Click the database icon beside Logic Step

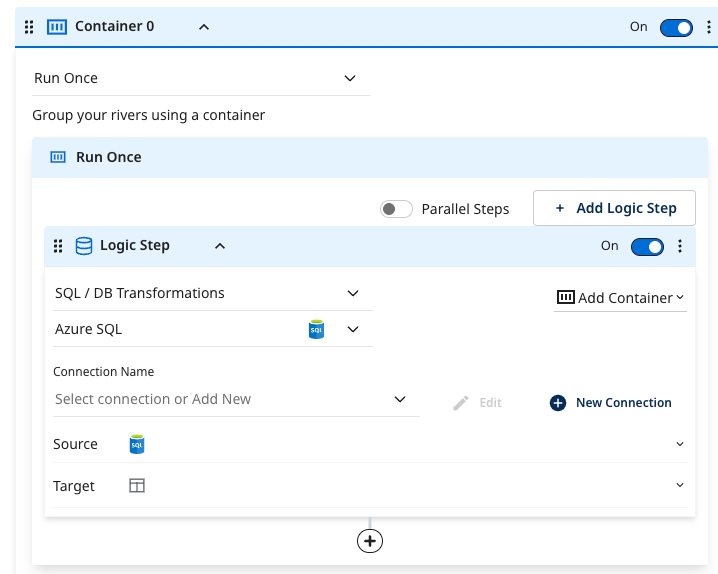[x=84, y=246]
